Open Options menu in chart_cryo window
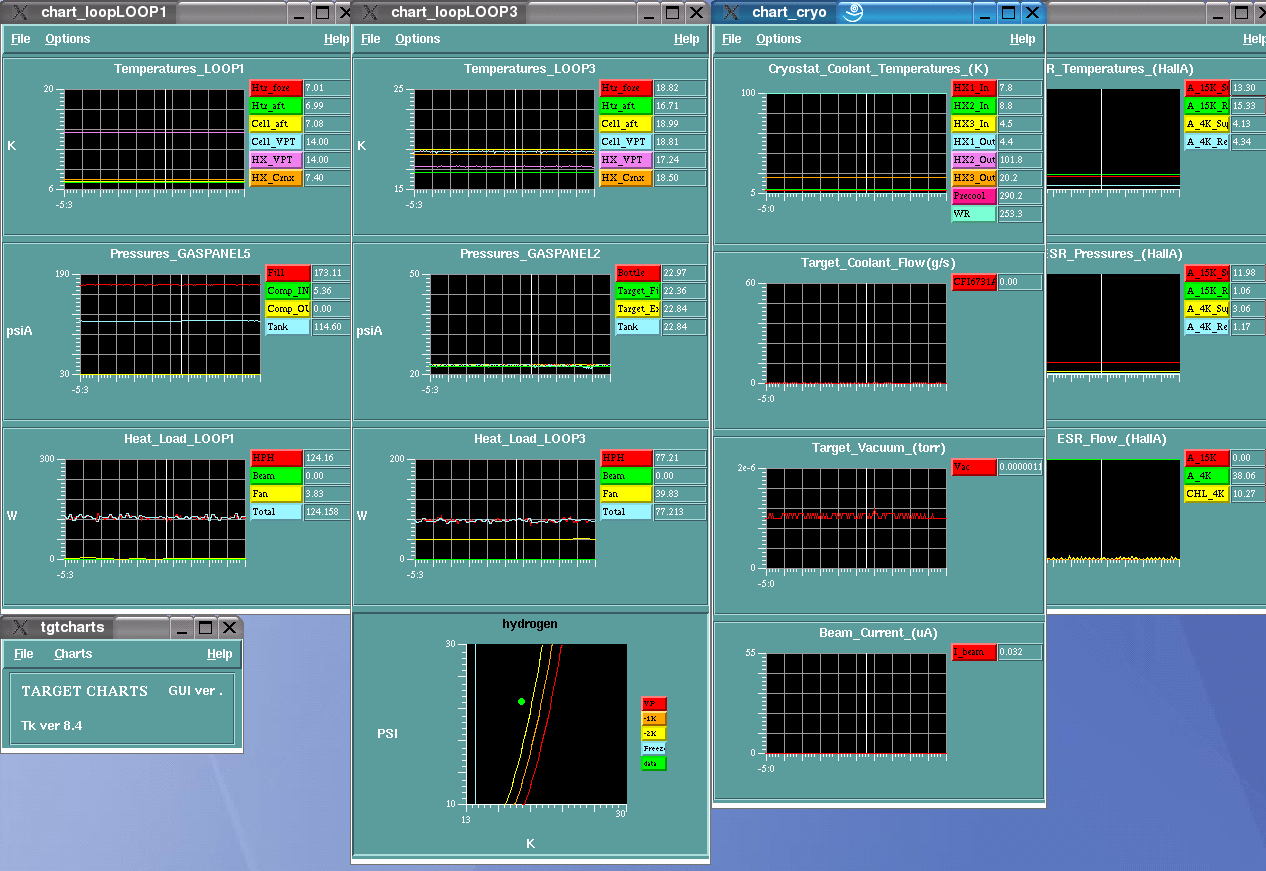 click(779, 39)
